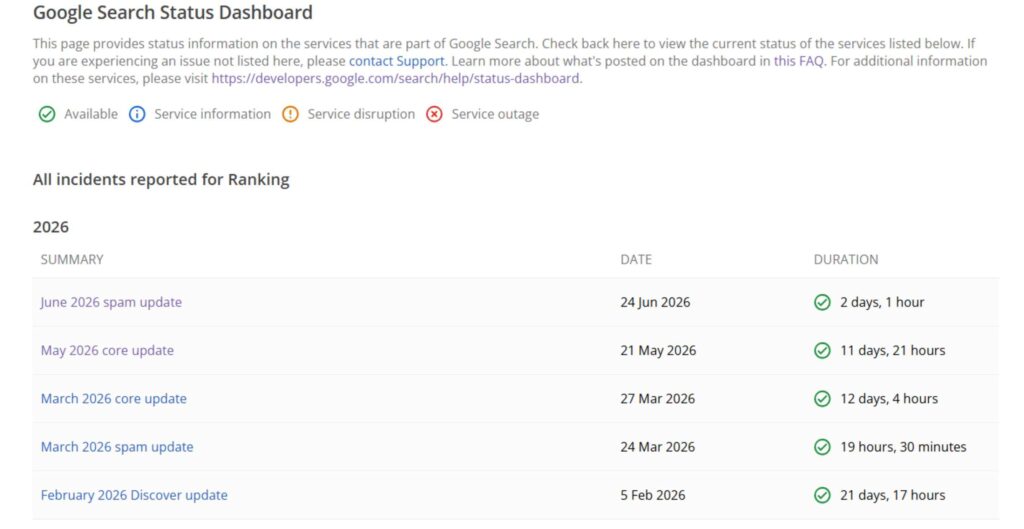Click the date 24 Jun 2026
The height and width of the screenshot is (529, 1024).
655,302
